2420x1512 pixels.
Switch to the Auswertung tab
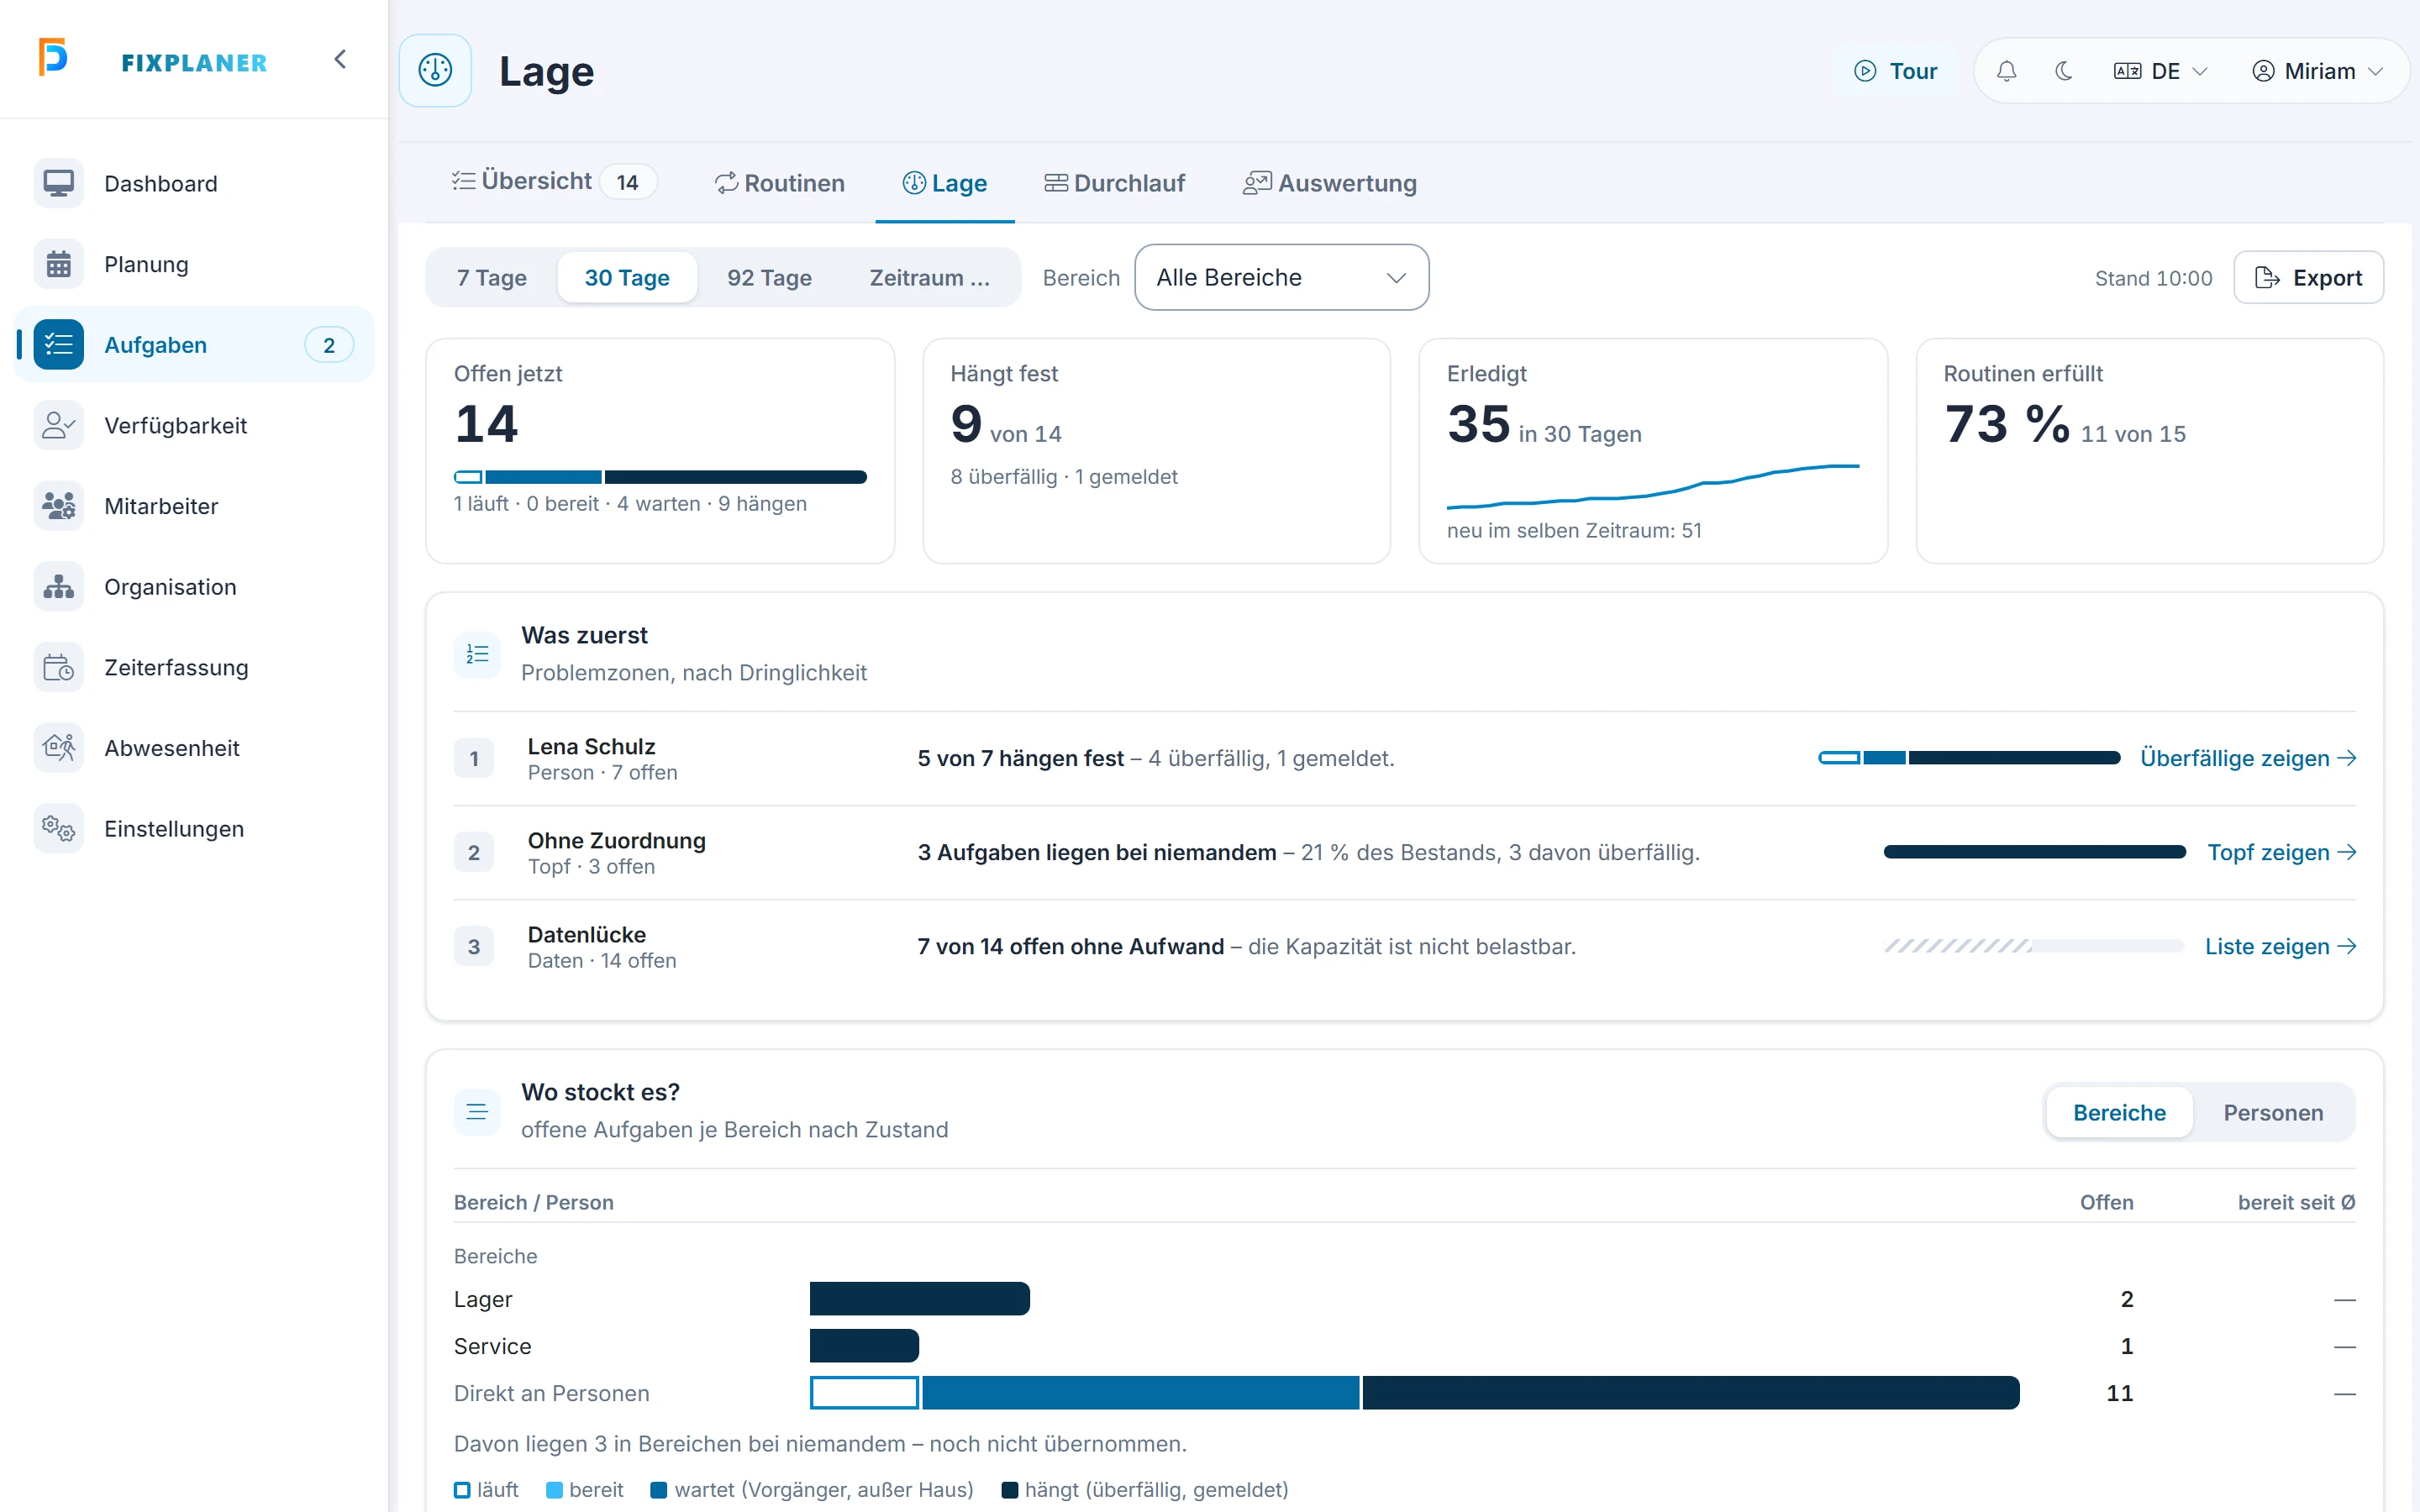(x=1329, y=183)
